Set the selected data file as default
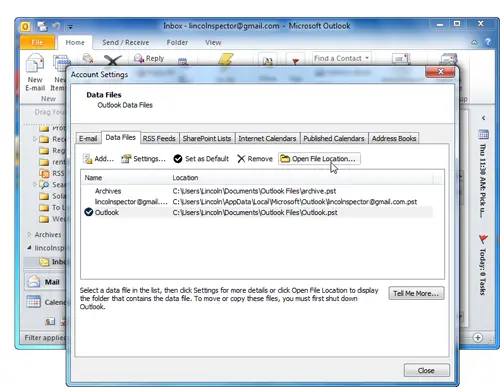The height and width of the screenshot is (387, 500). [x=201, y=159]
